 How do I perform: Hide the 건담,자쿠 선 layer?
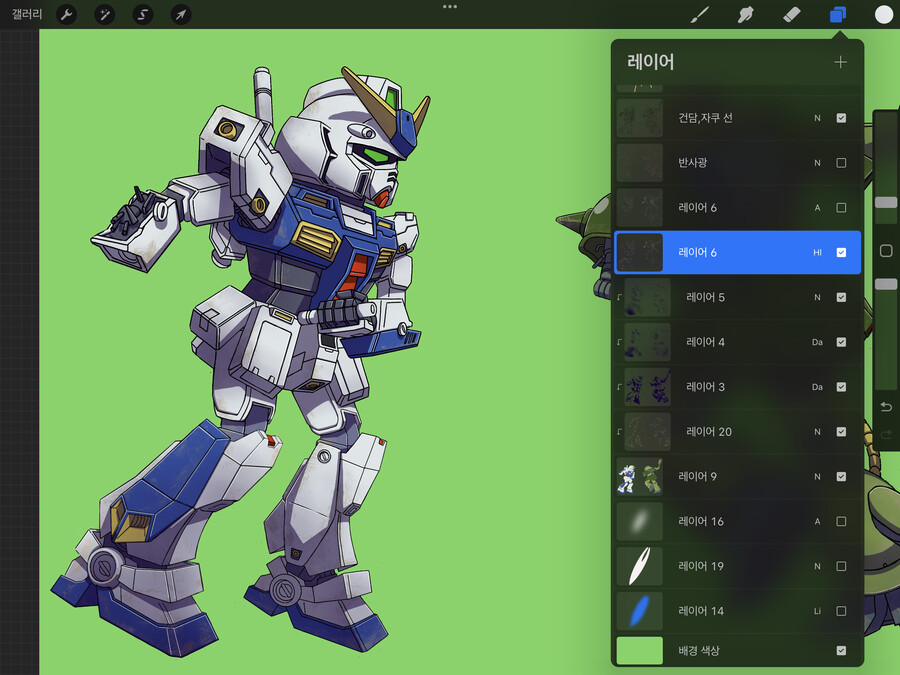841,118
